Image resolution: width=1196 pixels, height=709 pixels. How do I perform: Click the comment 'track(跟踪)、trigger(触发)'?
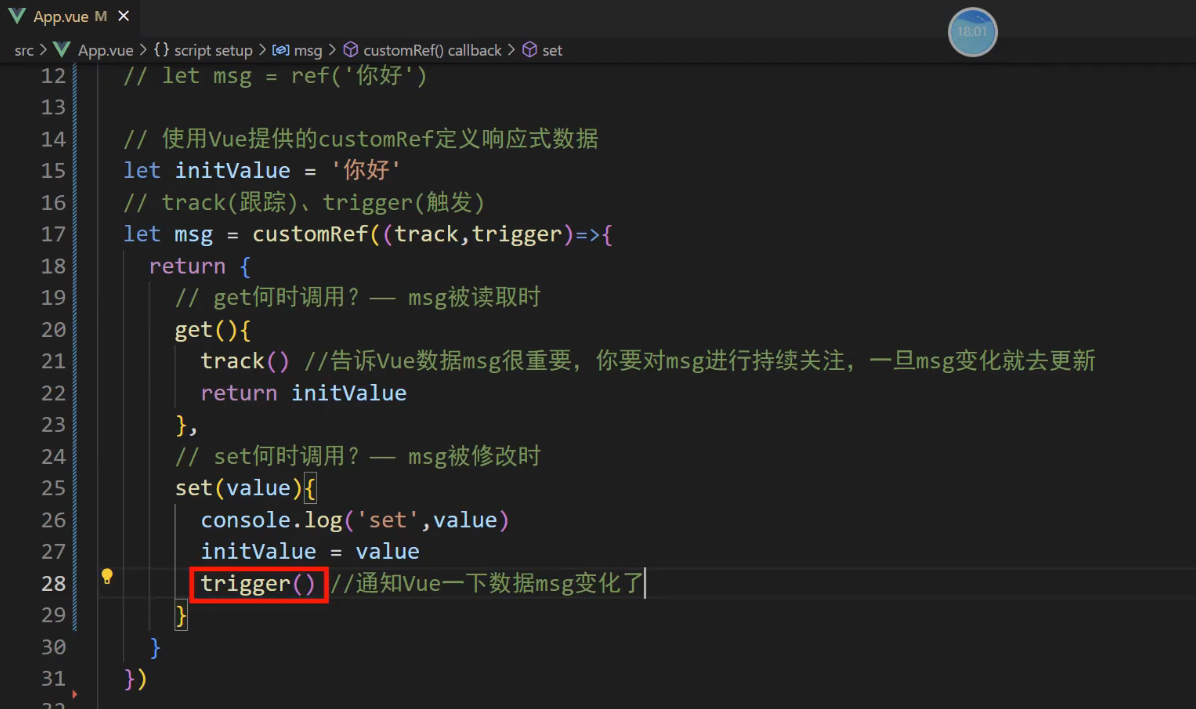304,202
